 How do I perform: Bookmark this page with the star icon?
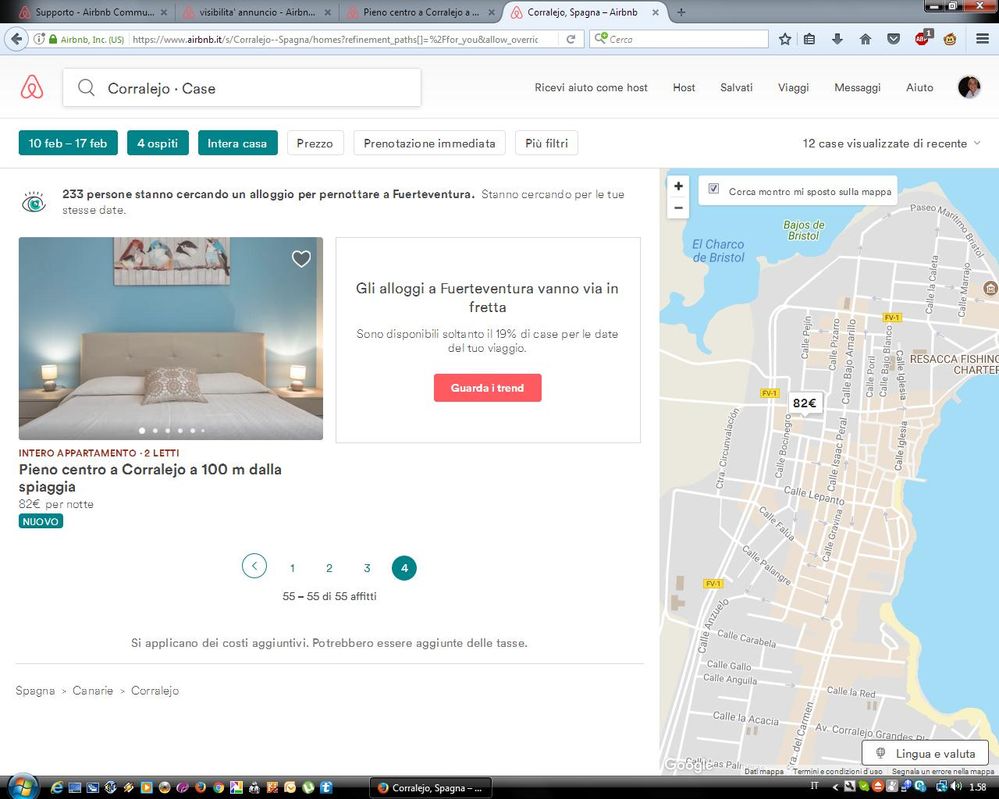click(x=785, y=39)
